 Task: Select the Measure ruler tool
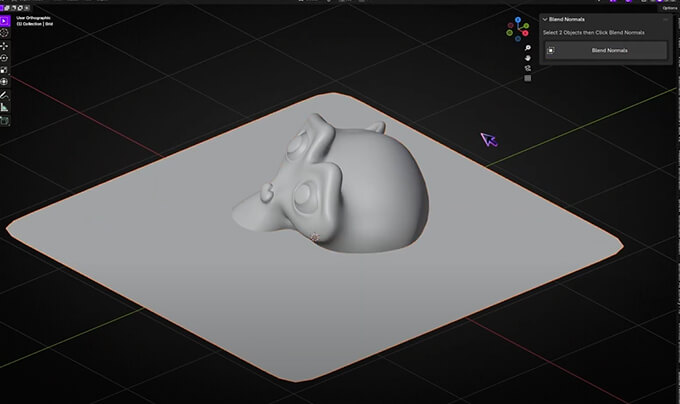click(4, 107)
